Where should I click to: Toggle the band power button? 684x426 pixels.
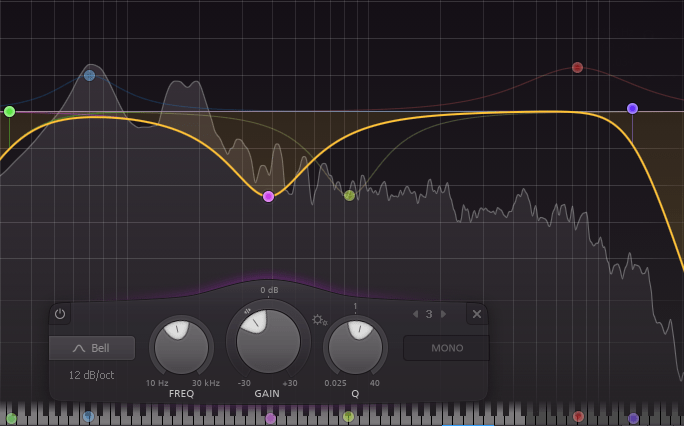click(60, 314)
